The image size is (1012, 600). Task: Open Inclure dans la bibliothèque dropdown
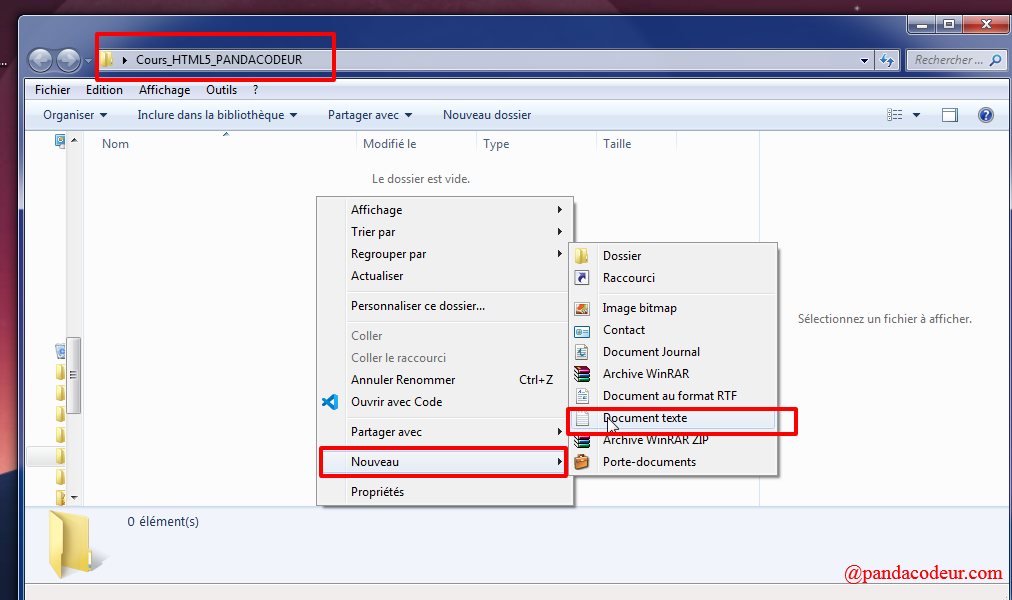pyautogui.click(x=217, y=115)
